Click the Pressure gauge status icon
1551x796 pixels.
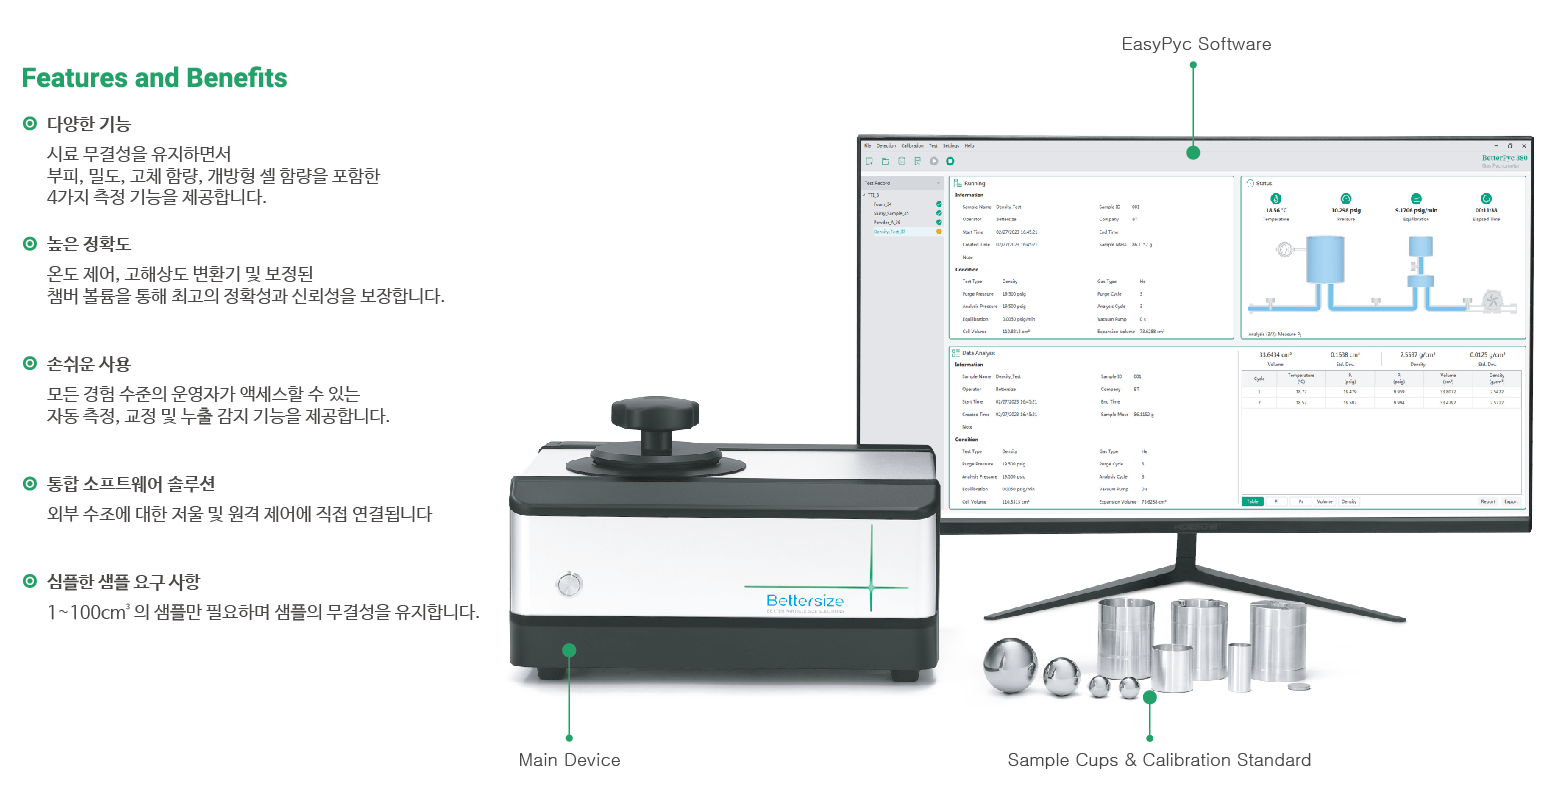1346,199
